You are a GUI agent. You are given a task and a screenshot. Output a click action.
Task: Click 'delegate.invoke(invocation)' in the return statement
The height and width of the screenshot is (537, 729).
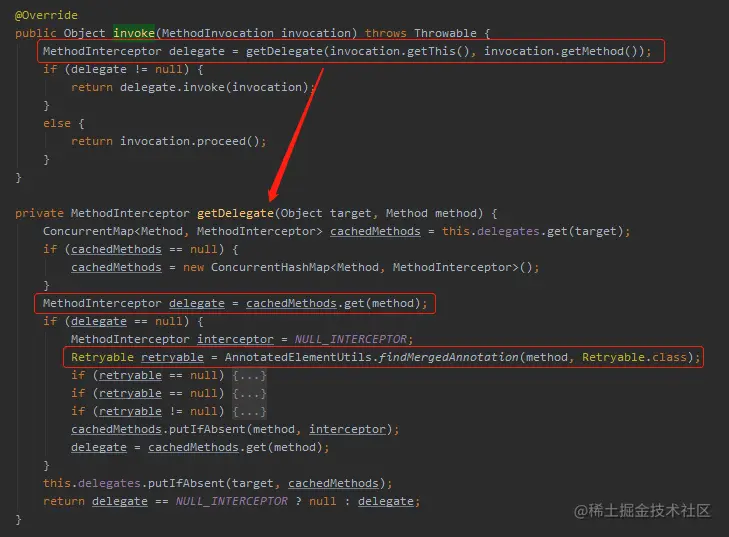(214, 87)
